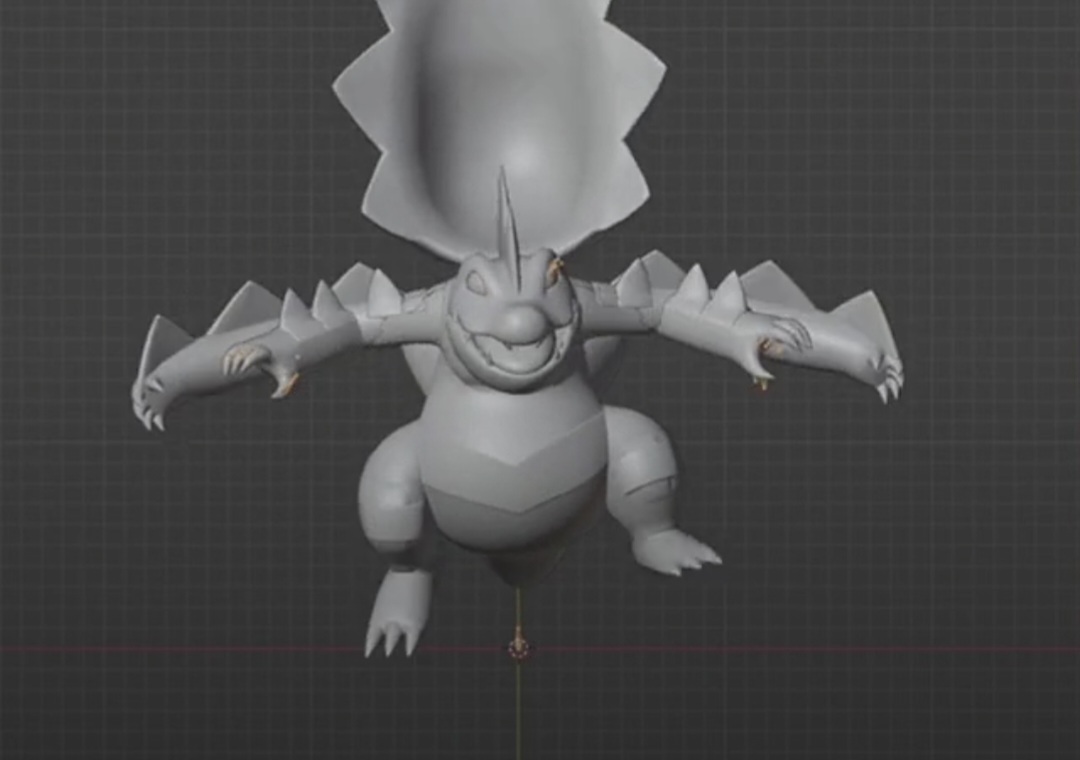Click the 3D cursor on the red axis
This screenshot has width=1080, height=760.
pos(518,648)
